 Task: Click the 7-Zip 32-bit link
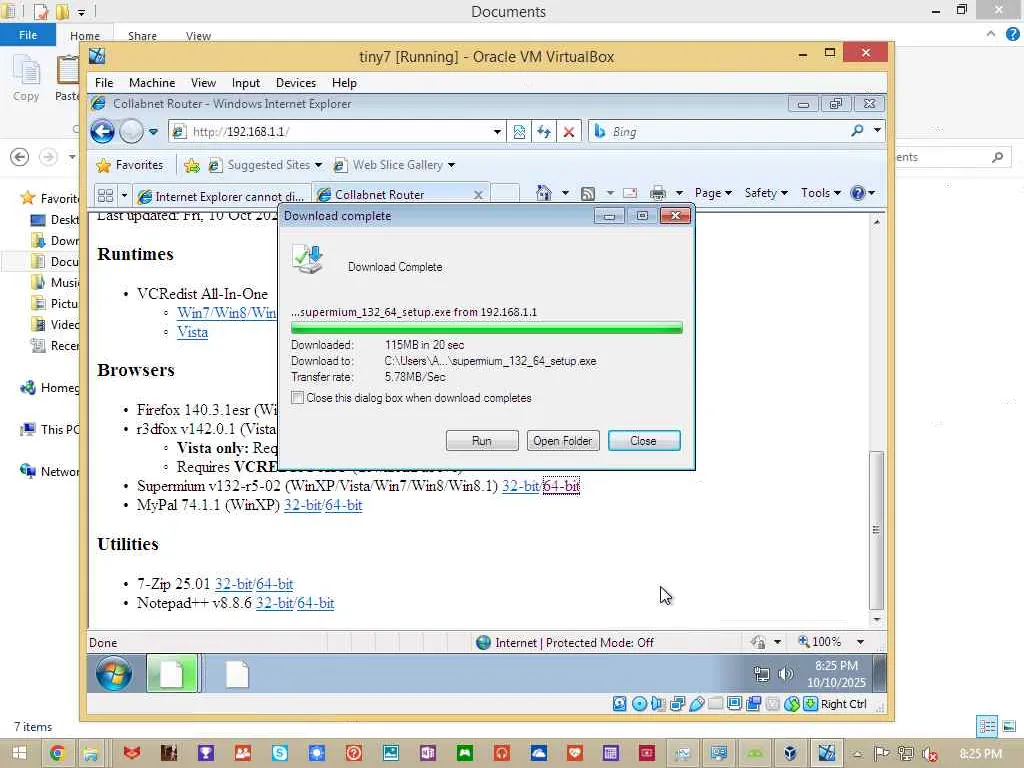(x=234, y=584)
